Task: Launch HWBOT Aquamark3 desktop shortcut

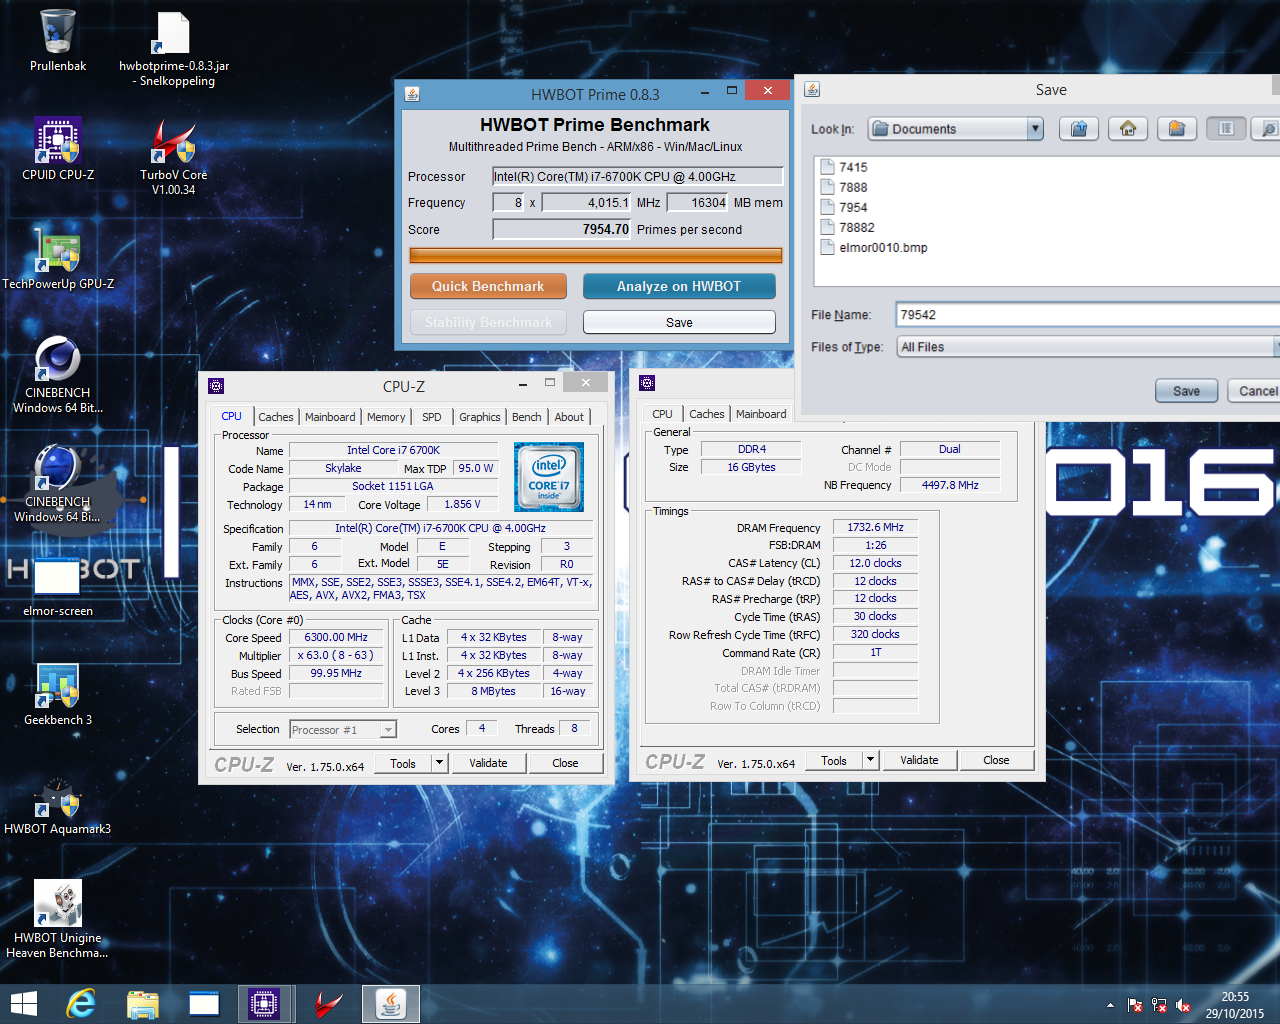Action: (58, 804)
